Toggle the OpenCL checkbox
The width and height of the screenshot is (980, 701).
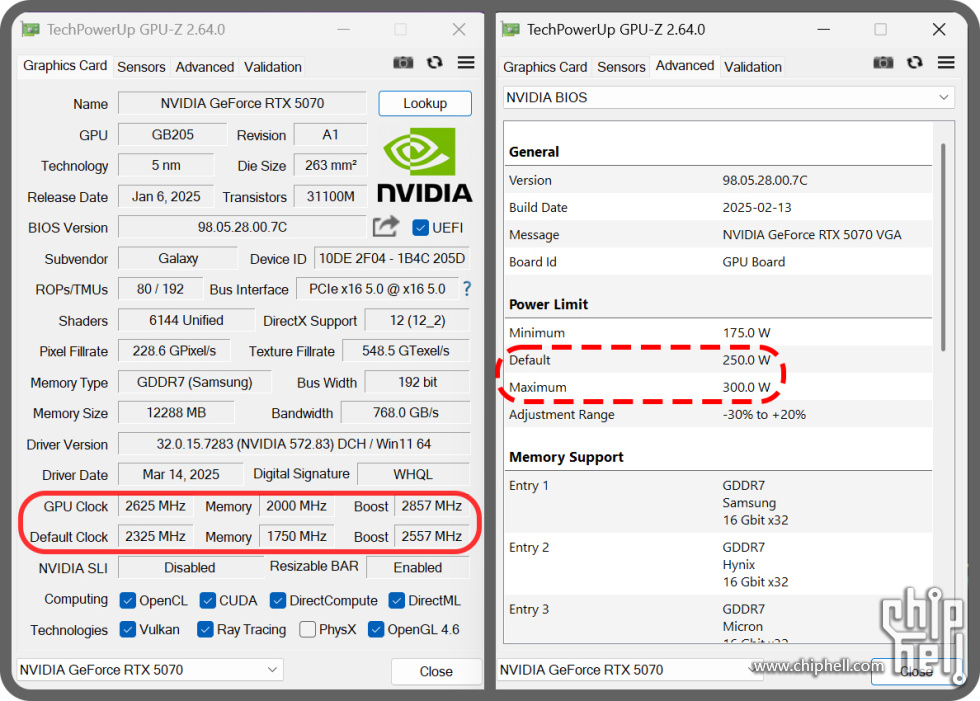pos(128,600)
